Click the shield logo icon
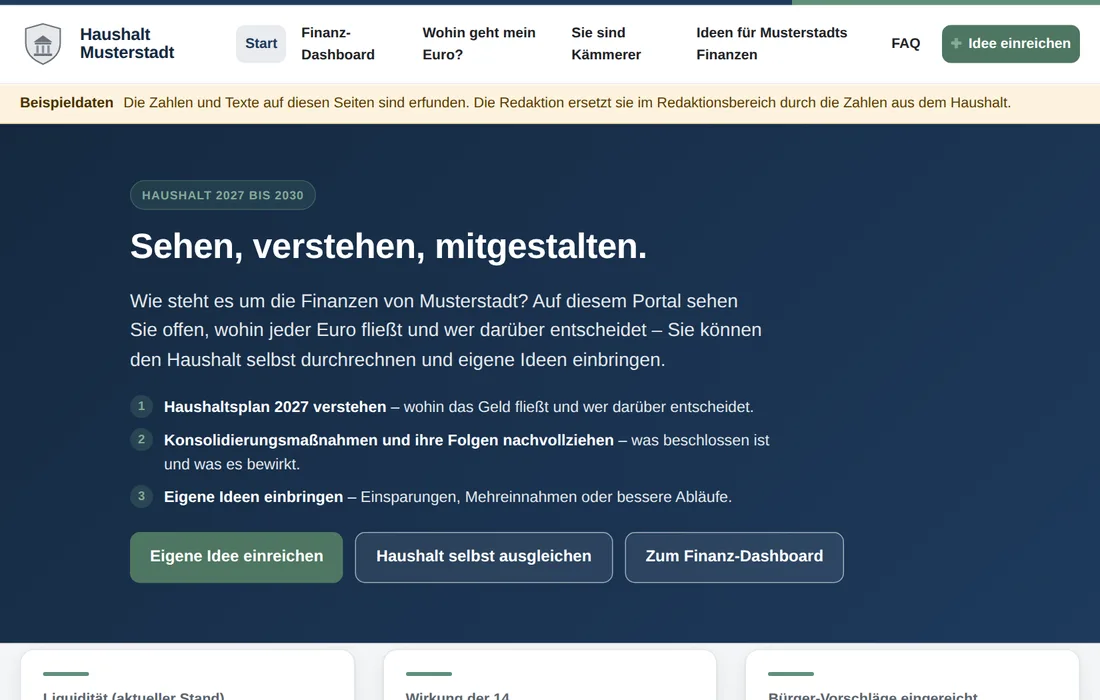1100x700 pixels. pos(43,43)
